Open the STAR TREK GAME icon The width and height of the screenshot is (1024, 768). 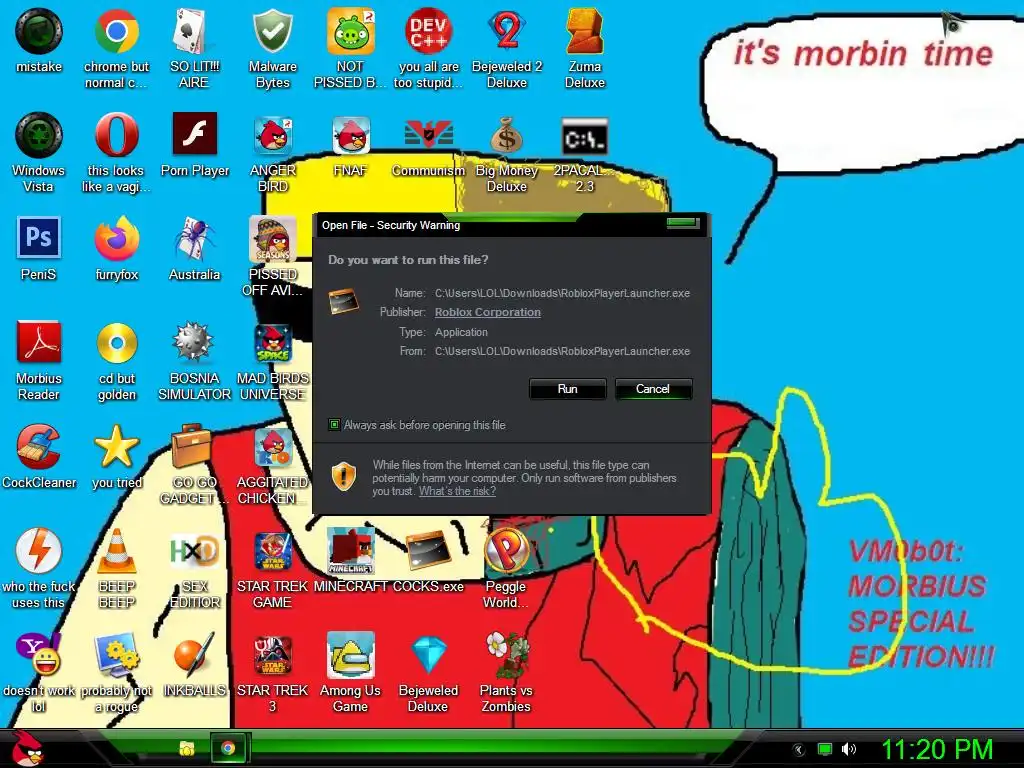pyautogui.click(x=272, y=552)
